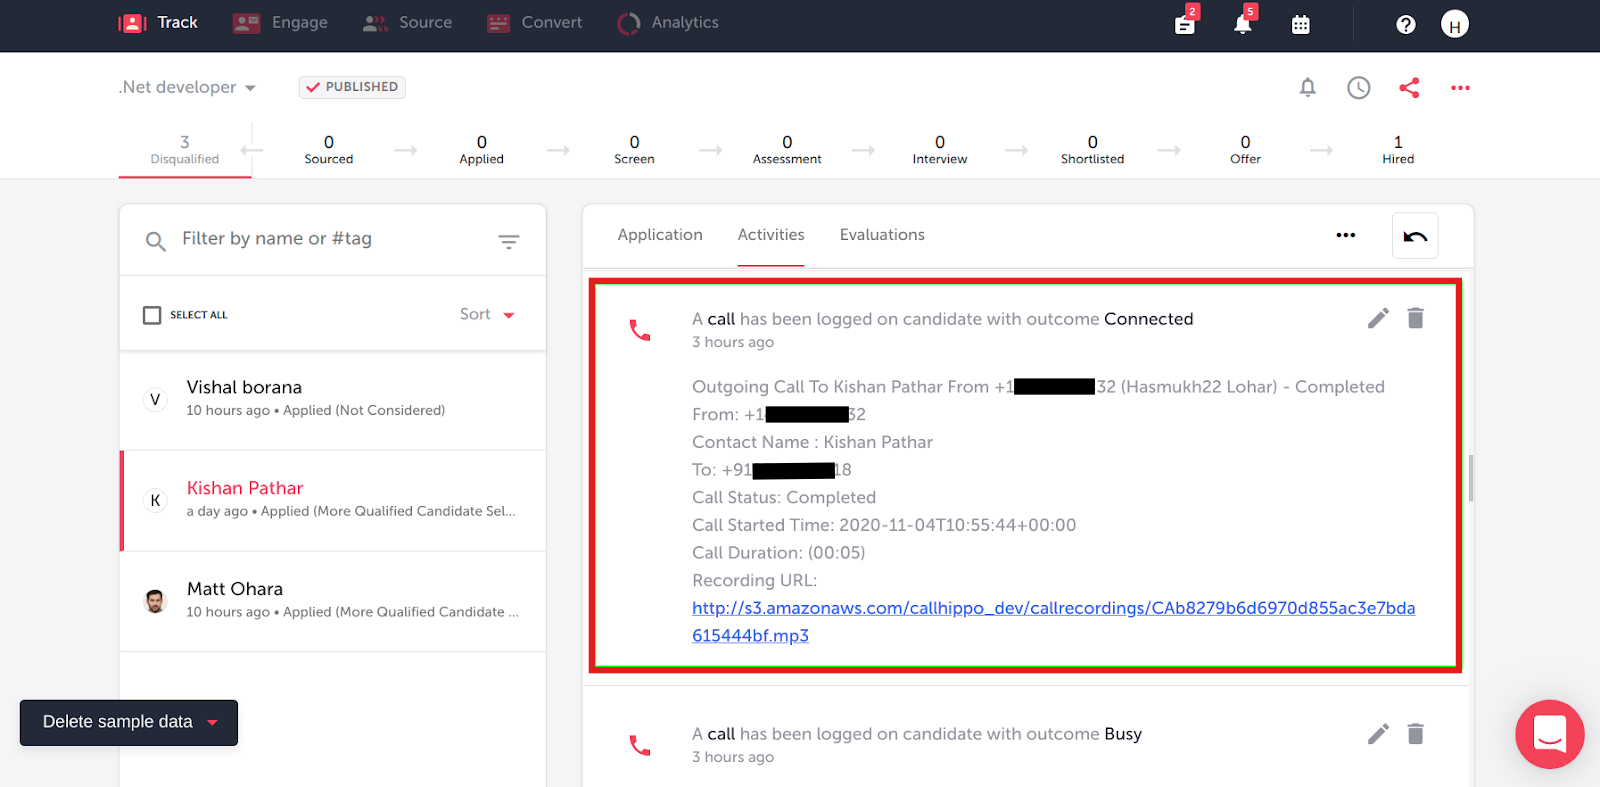Open the Convert module
Screen dimensions: 1600x787
pos(534,23)
